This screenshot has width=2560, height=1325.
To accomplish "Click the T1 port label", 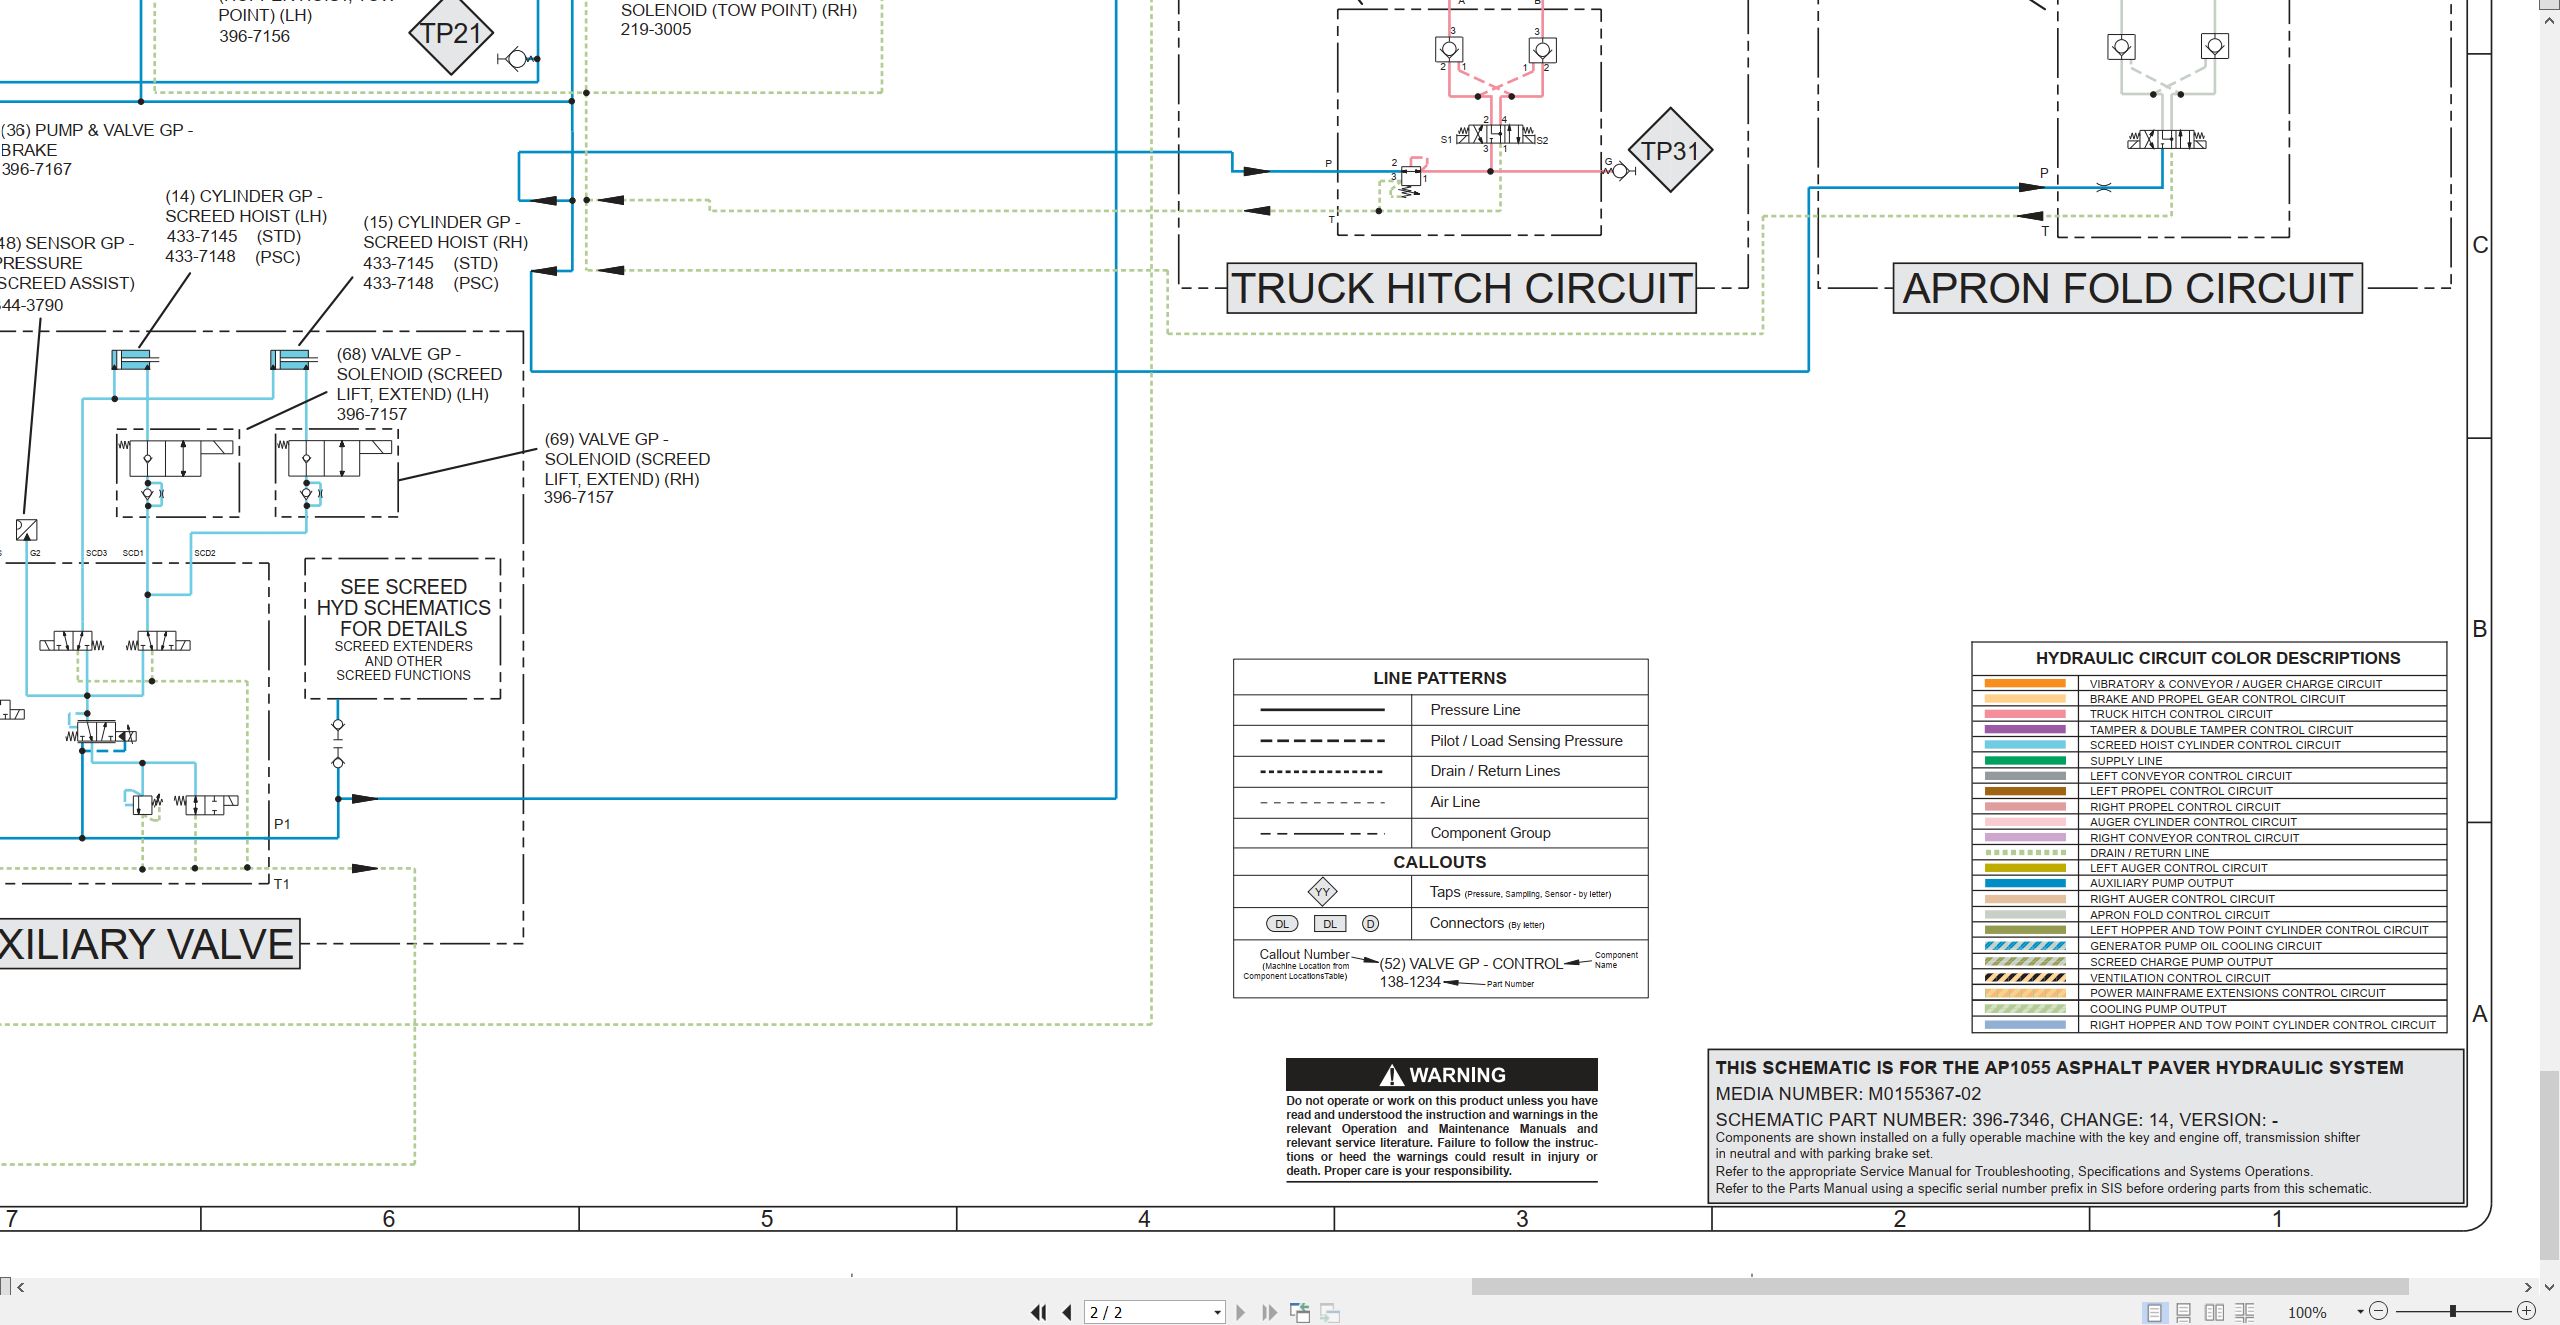I will point(282,884).
